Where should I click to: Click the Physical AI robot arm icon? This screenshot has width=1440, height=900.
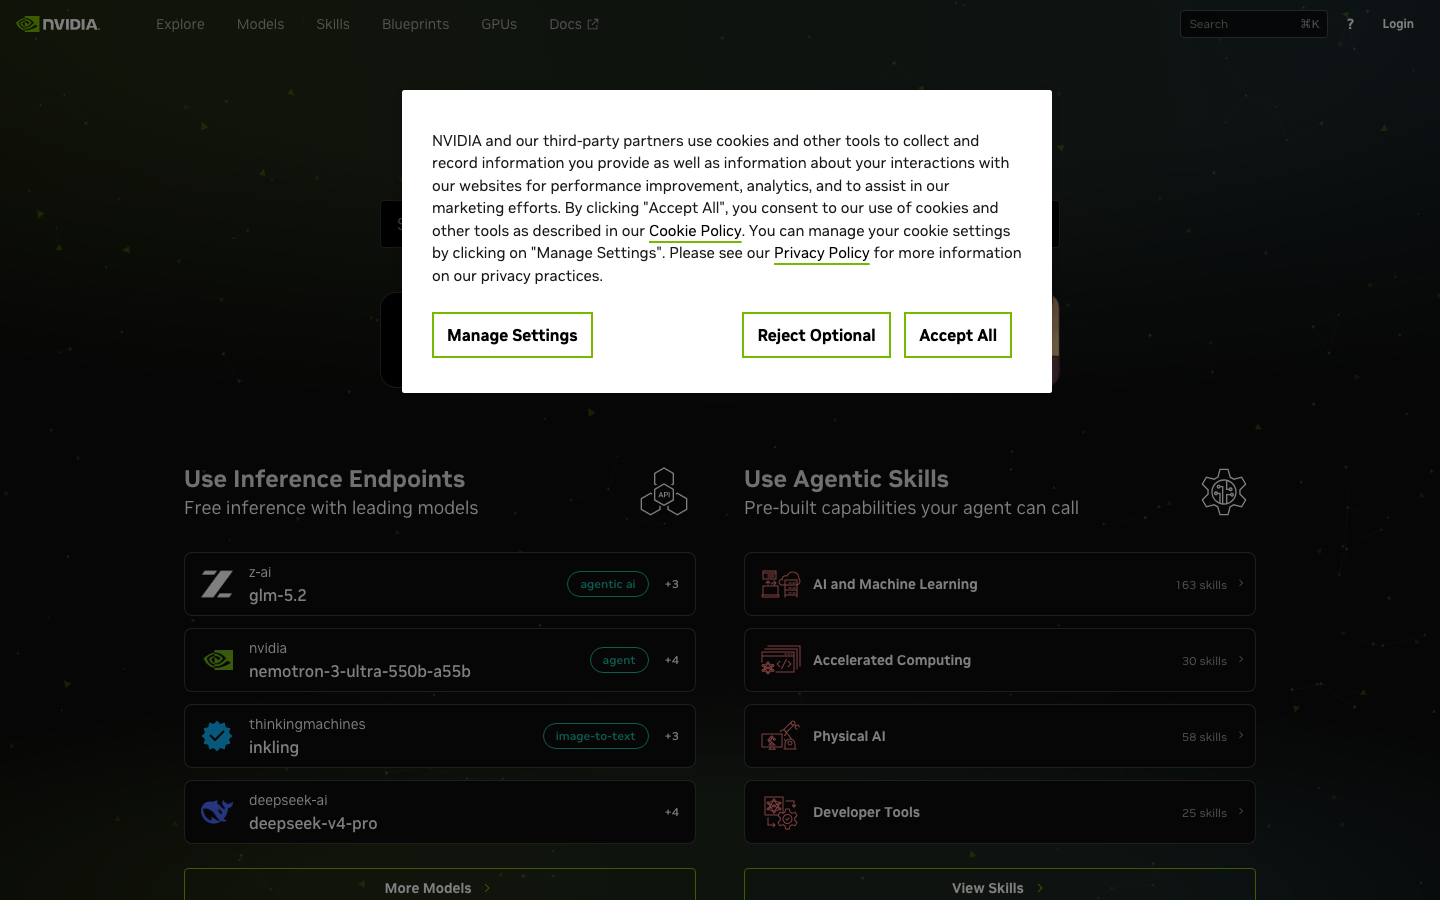pos(781,736)
